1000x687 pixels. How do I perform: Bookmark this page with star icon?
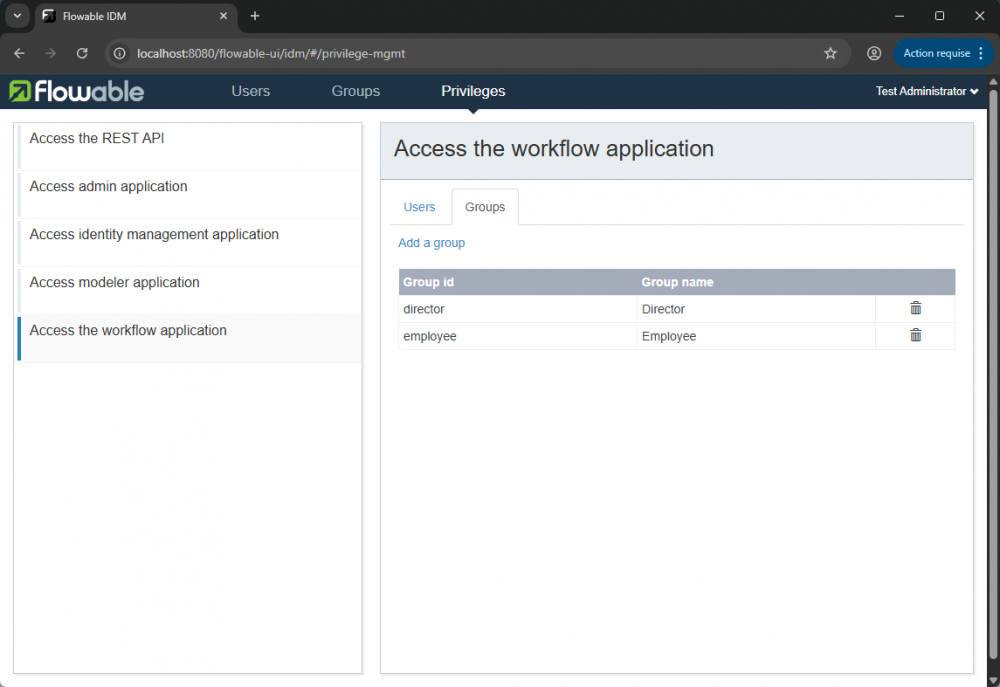[x=830, y=54]
